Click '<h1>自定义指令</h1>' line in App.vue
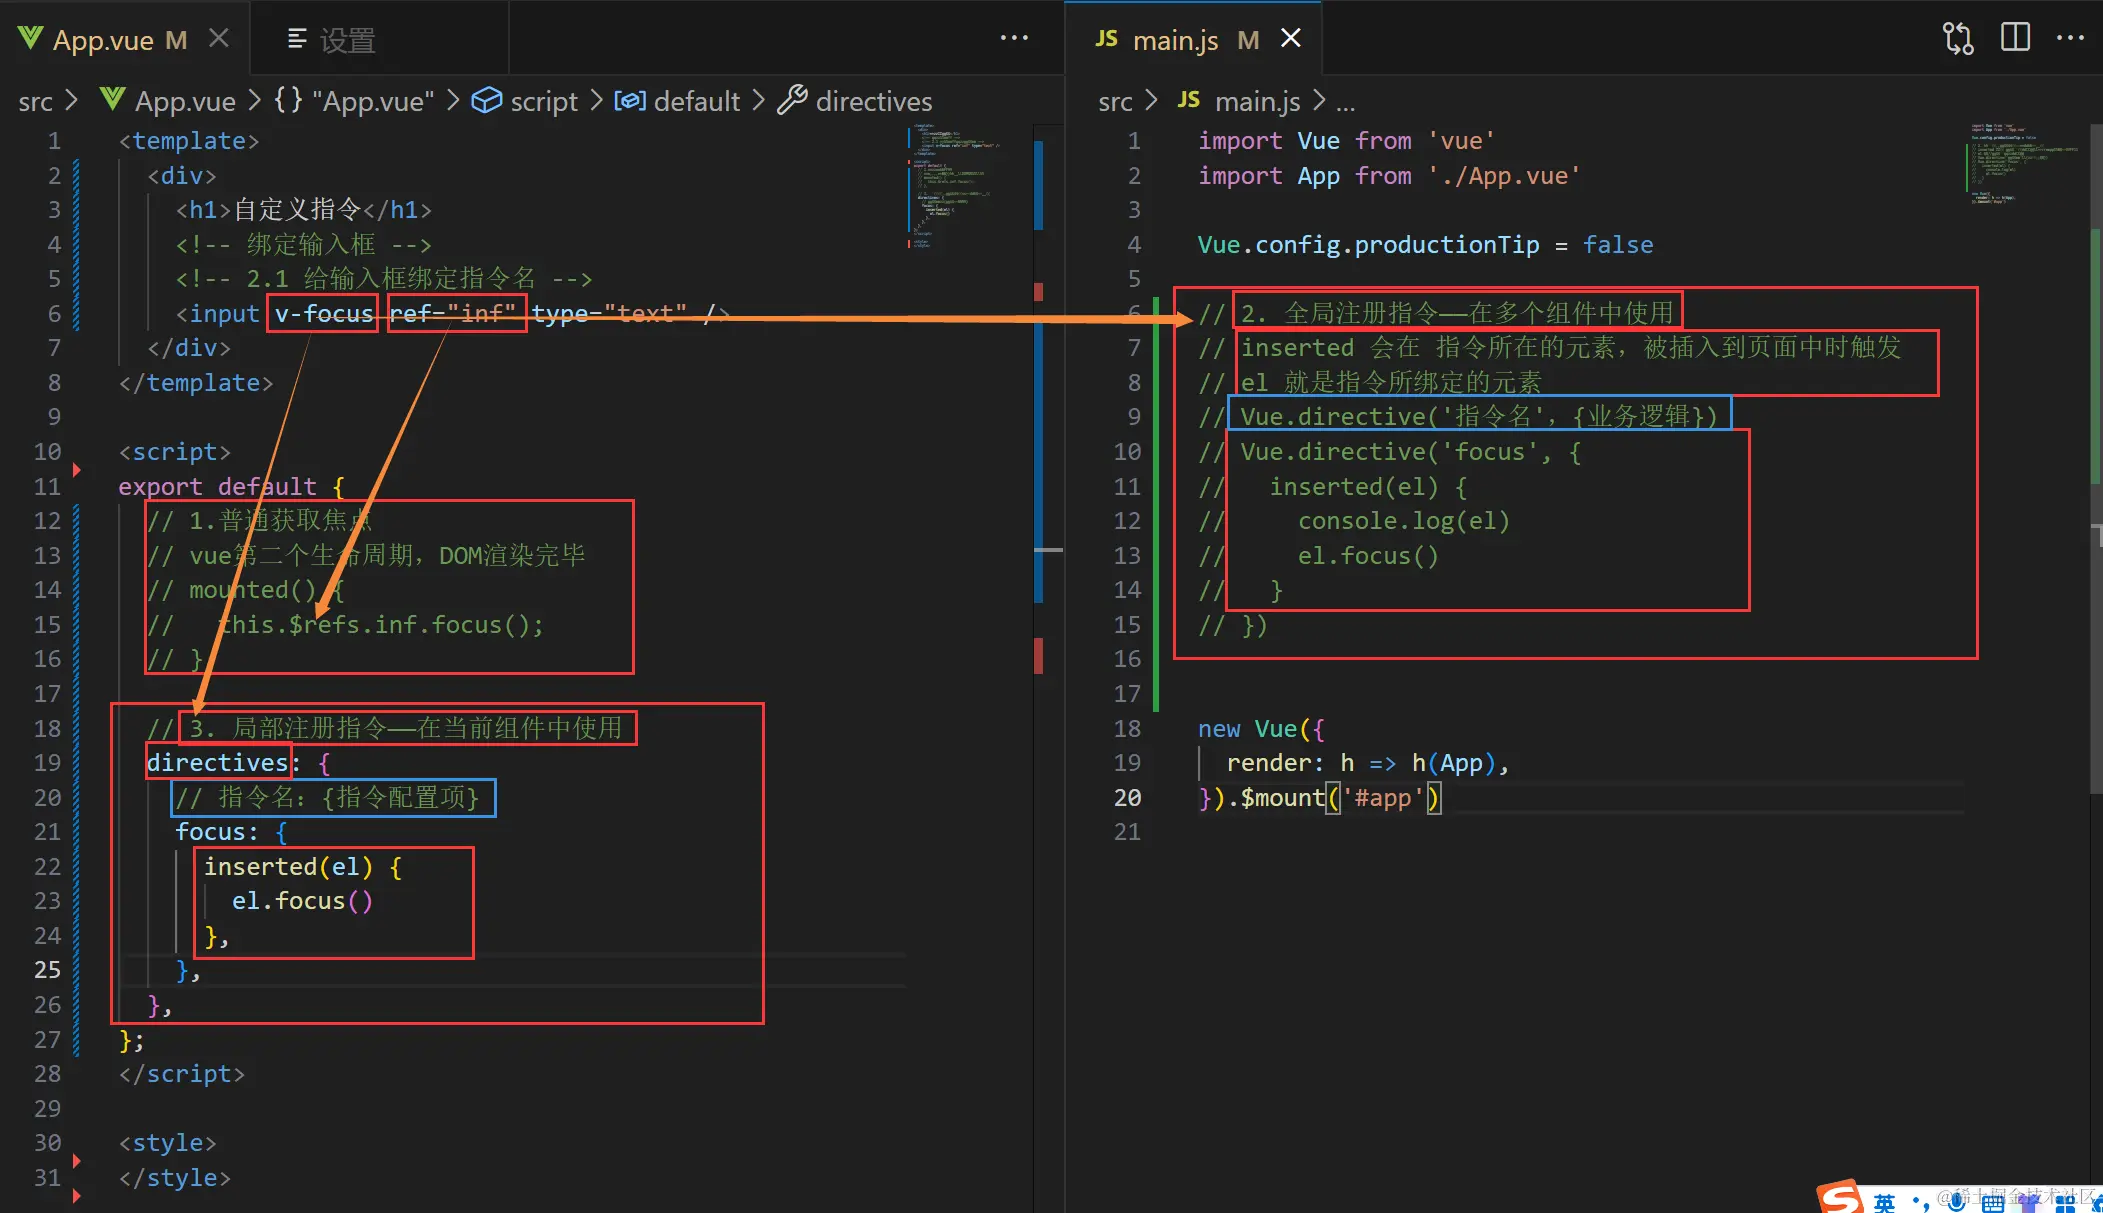This screenshot has width=2103, height=1213. click(x=304, y=209)
